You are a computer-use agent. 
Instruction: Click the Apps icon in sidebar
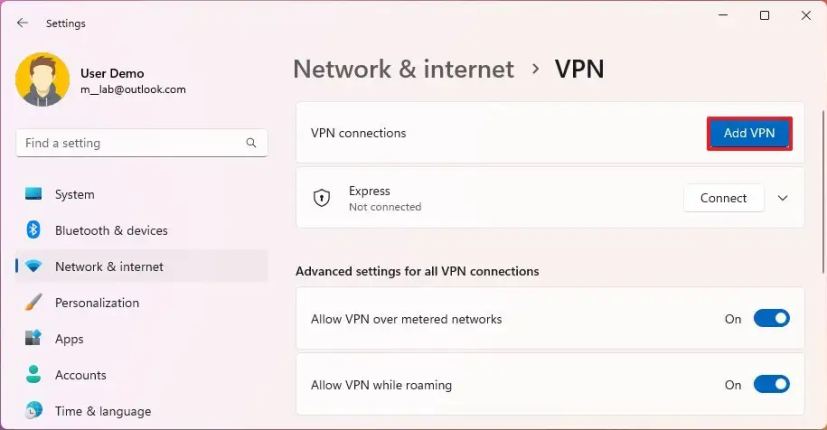click(34, 339)
